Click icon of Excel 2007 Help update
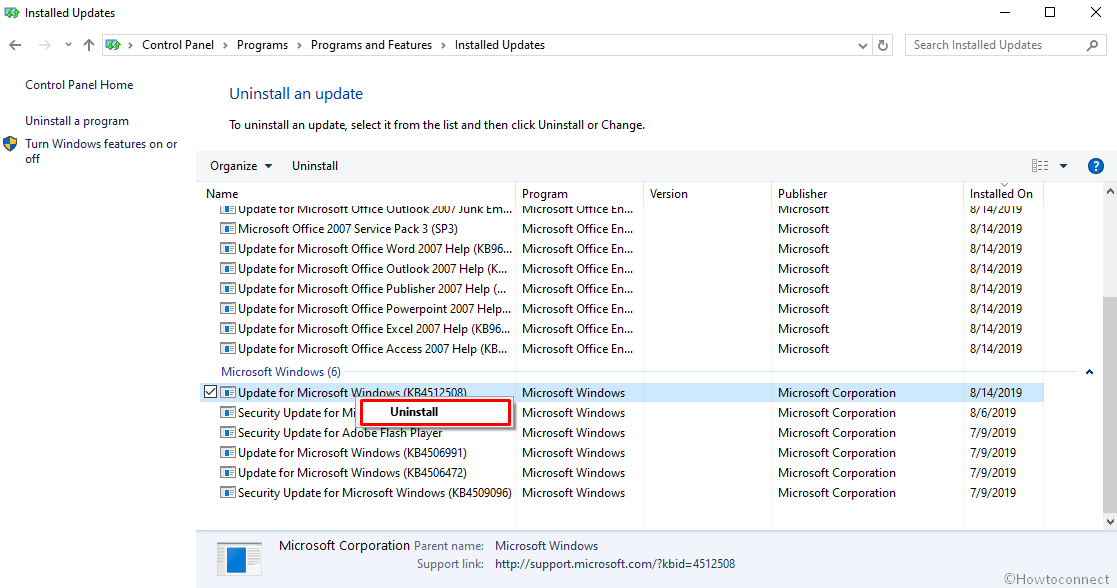Viewport: 1117px width, 588px height. (x=228, y=329)
